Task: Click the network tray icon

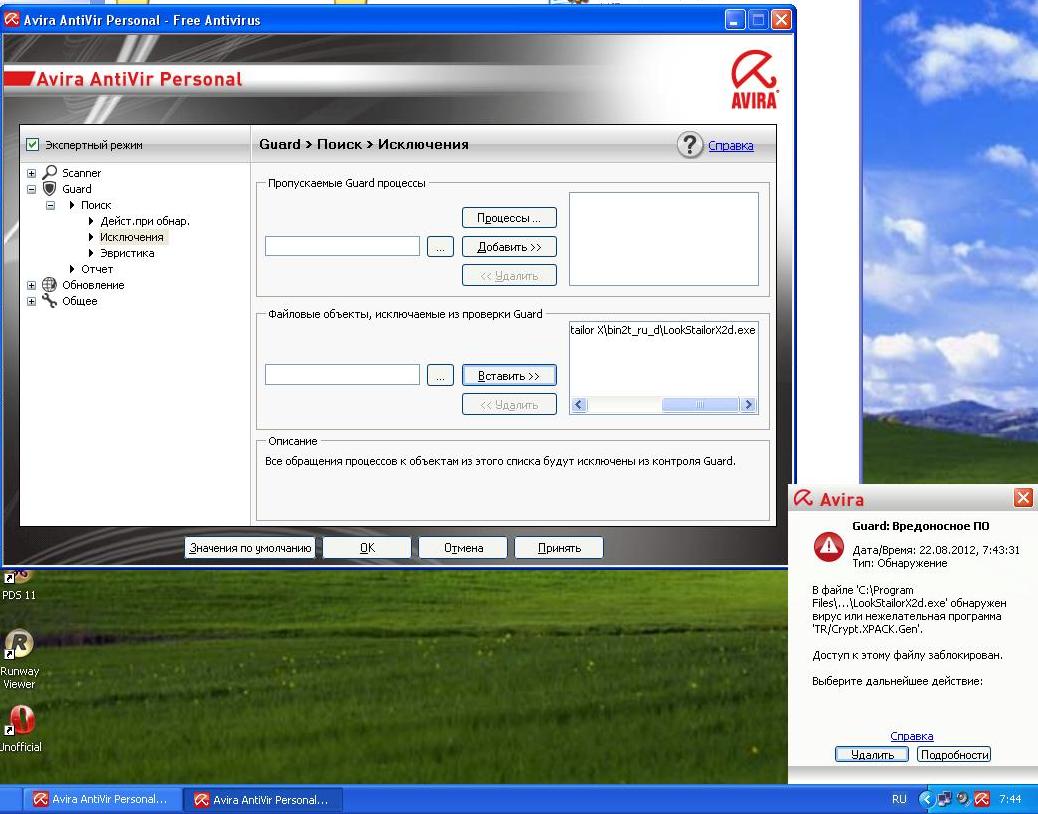Action: [x=945, y=799]
